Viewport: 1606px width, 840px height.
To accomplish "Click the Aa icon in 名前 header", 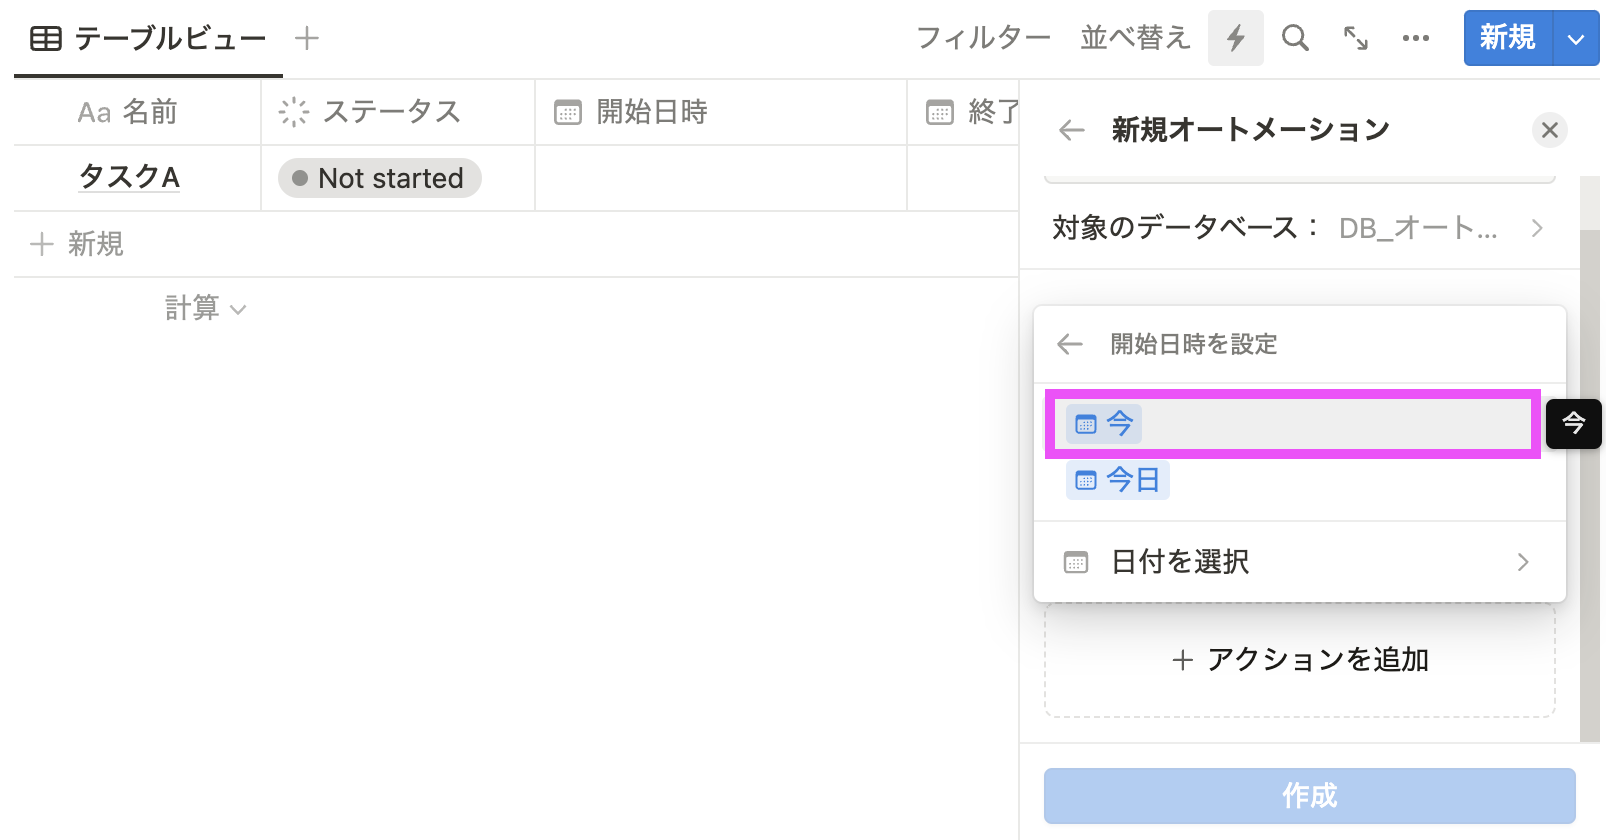I will (x=94, y=112).
